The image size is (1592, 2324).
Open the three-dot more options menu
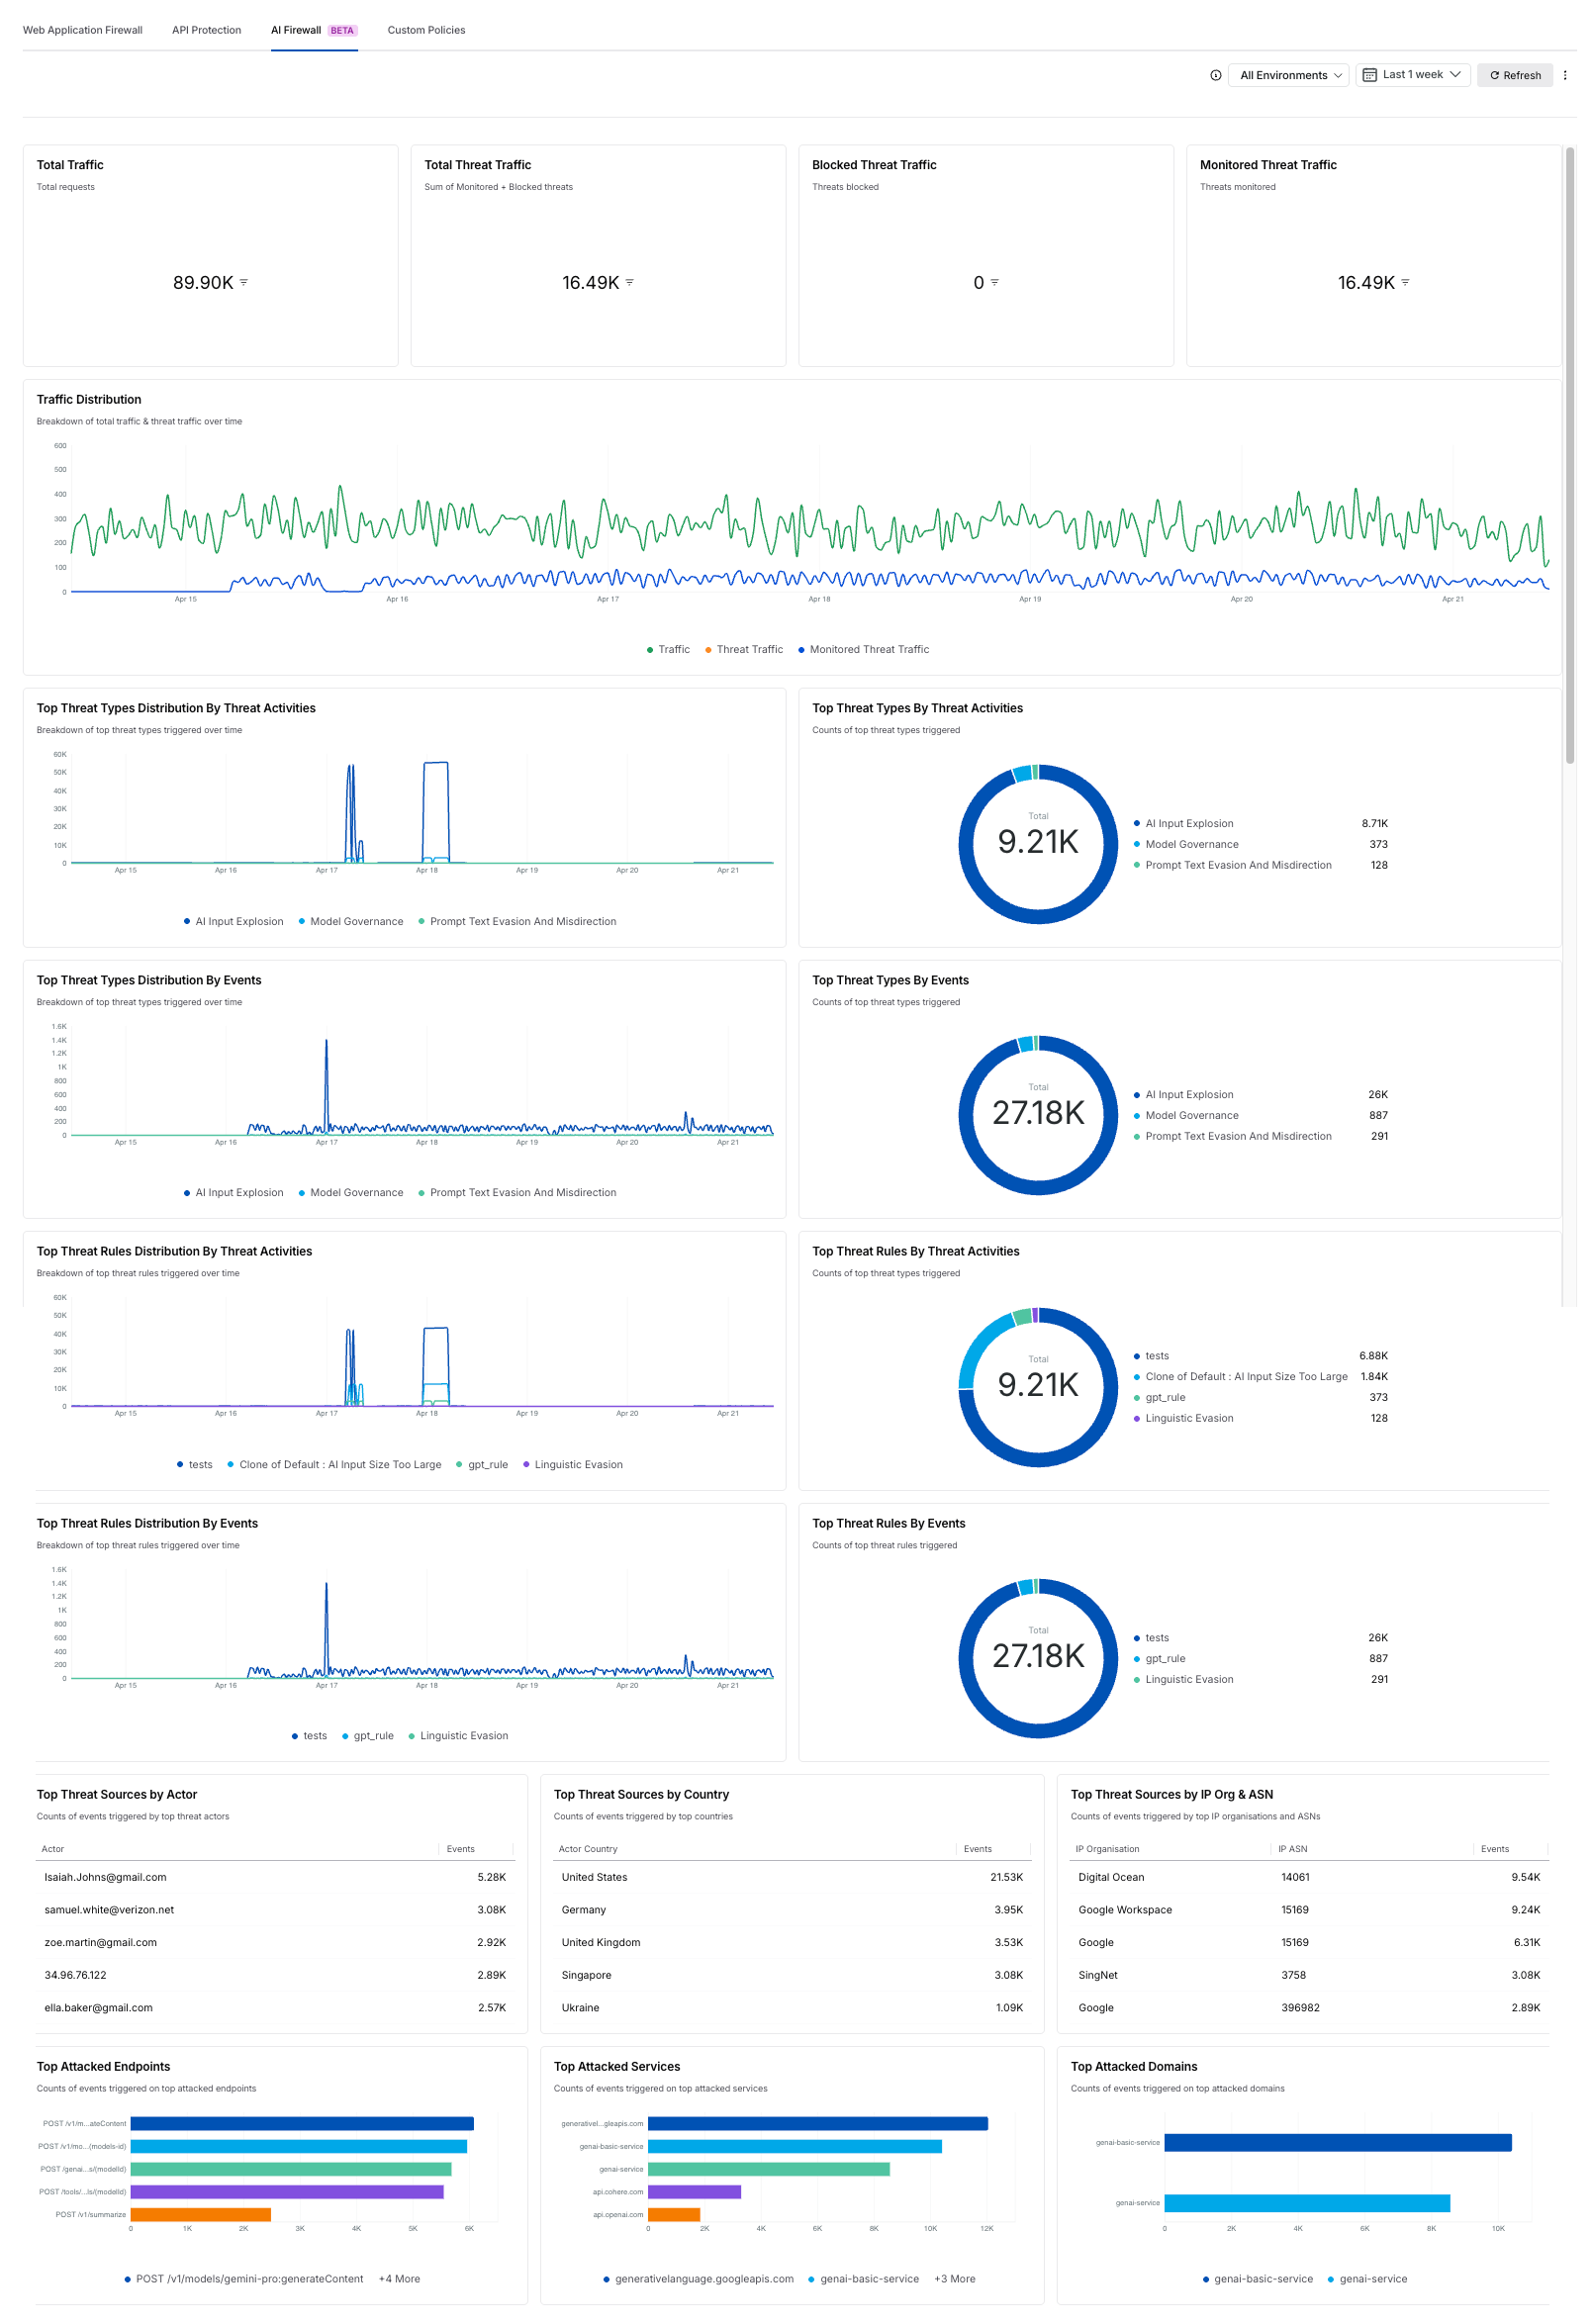(x=1565, y=76)
